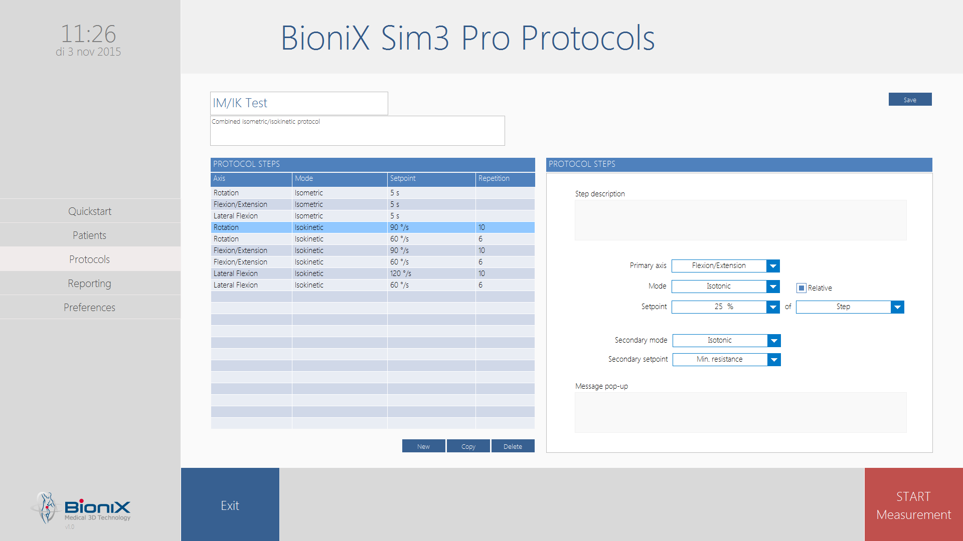Screen dimensions: 963x541
Task: Open the Secondary mode dropdown arrow
Action: coord(774,340)
